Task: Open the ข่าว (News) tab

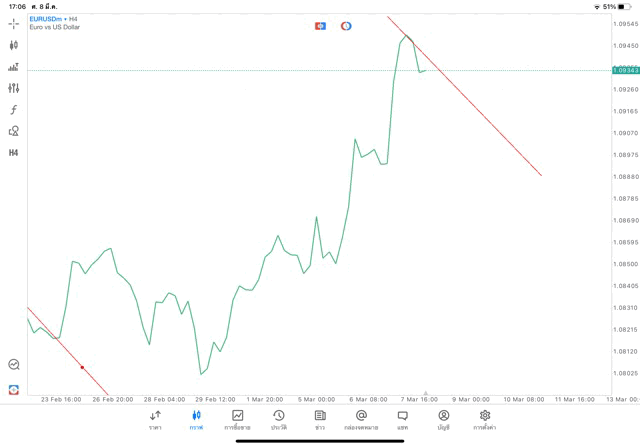Action: 320,419
